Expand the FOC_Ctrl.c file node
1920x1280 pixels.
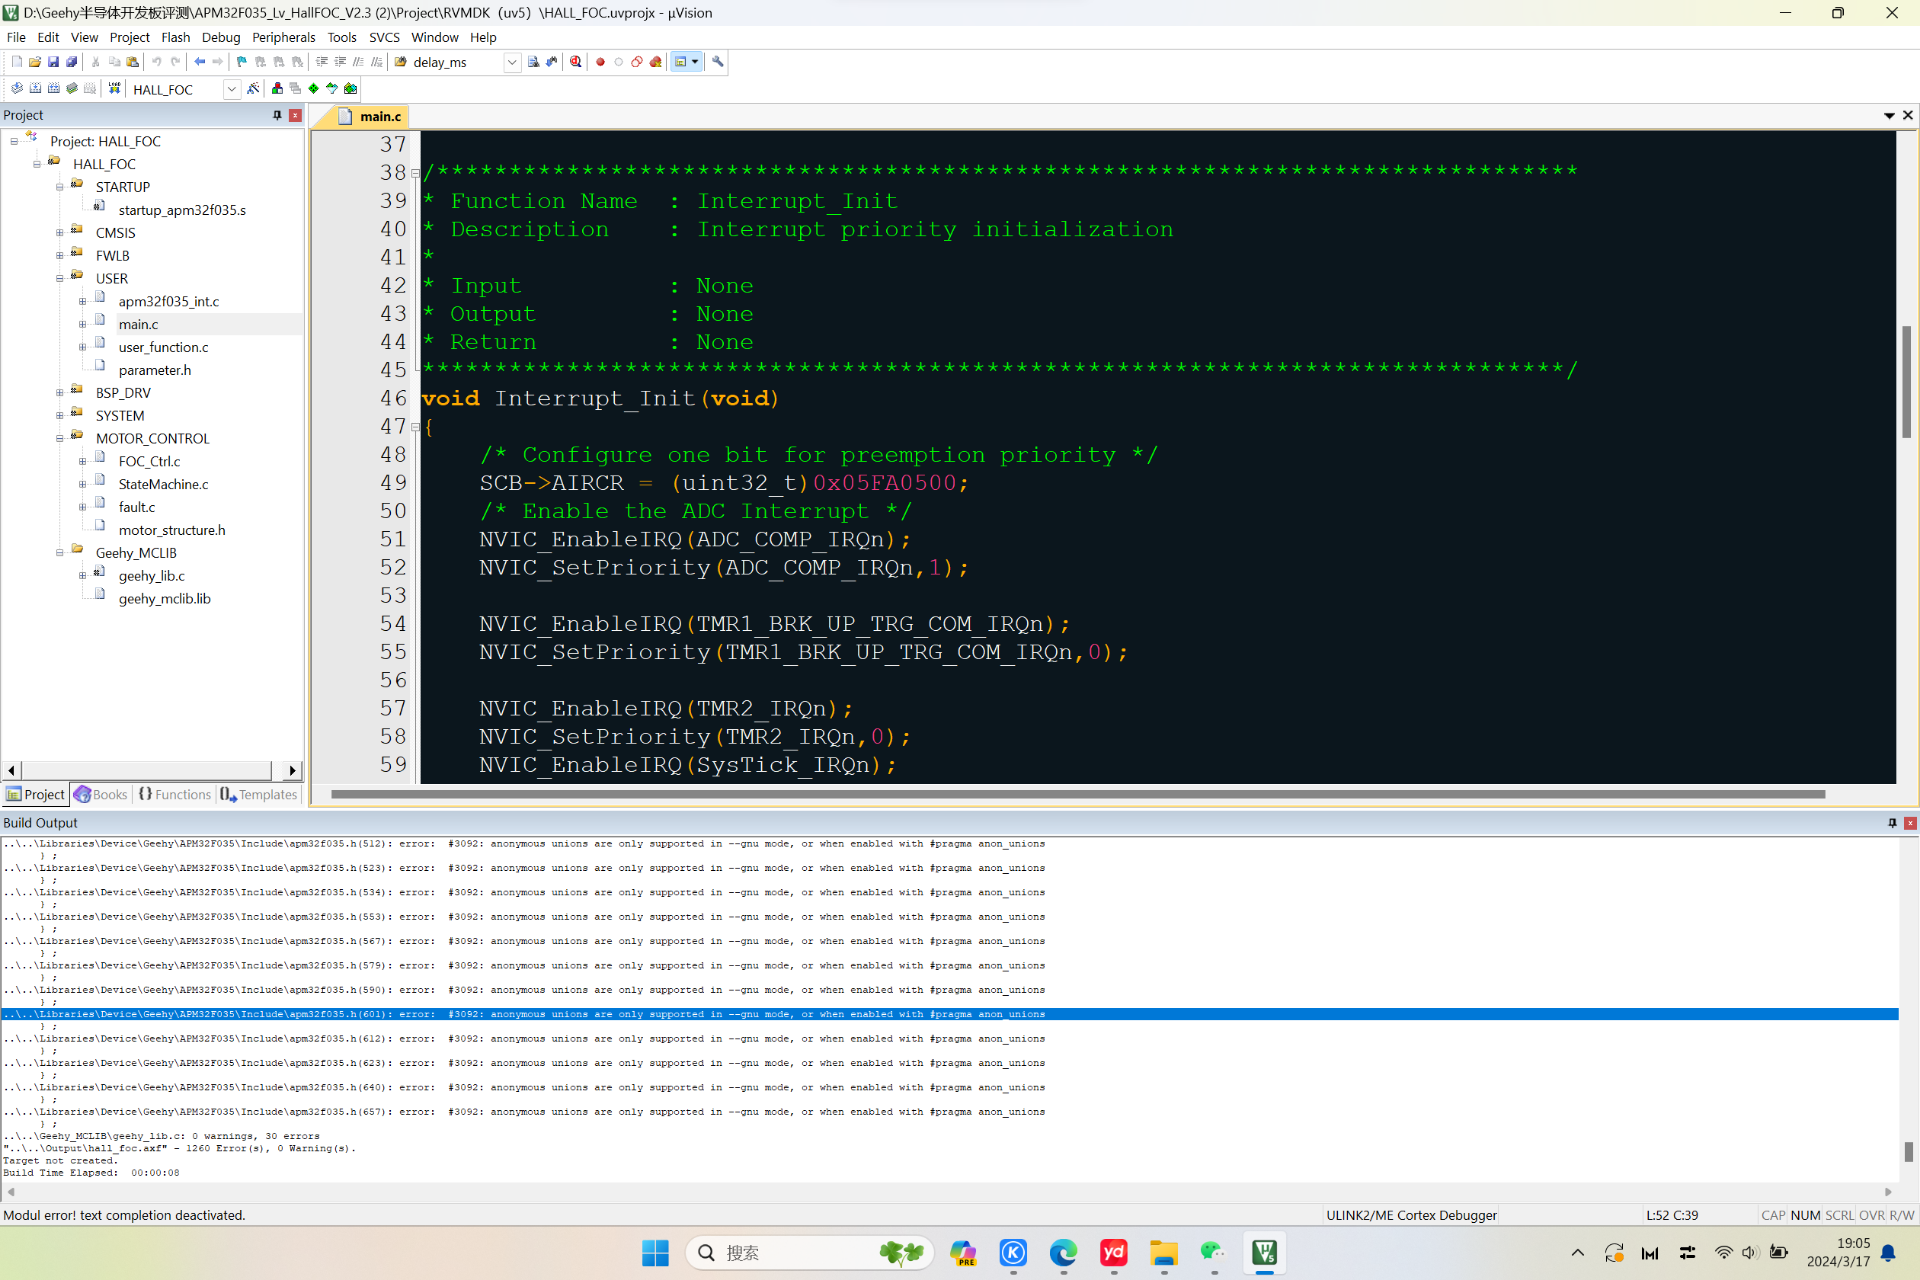click(x=83, y=462)
